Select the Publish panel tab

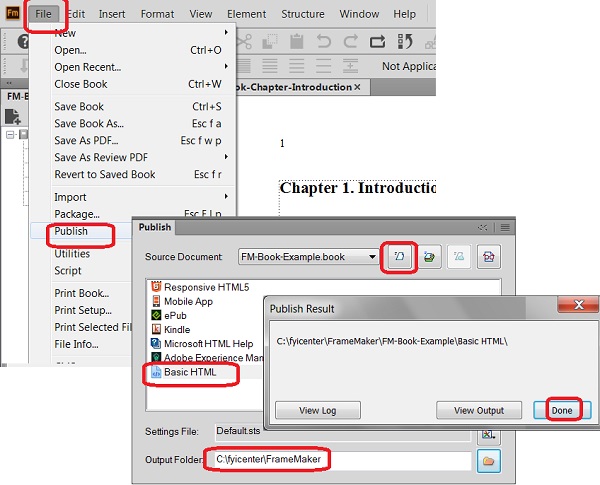(x=155, y=227)
